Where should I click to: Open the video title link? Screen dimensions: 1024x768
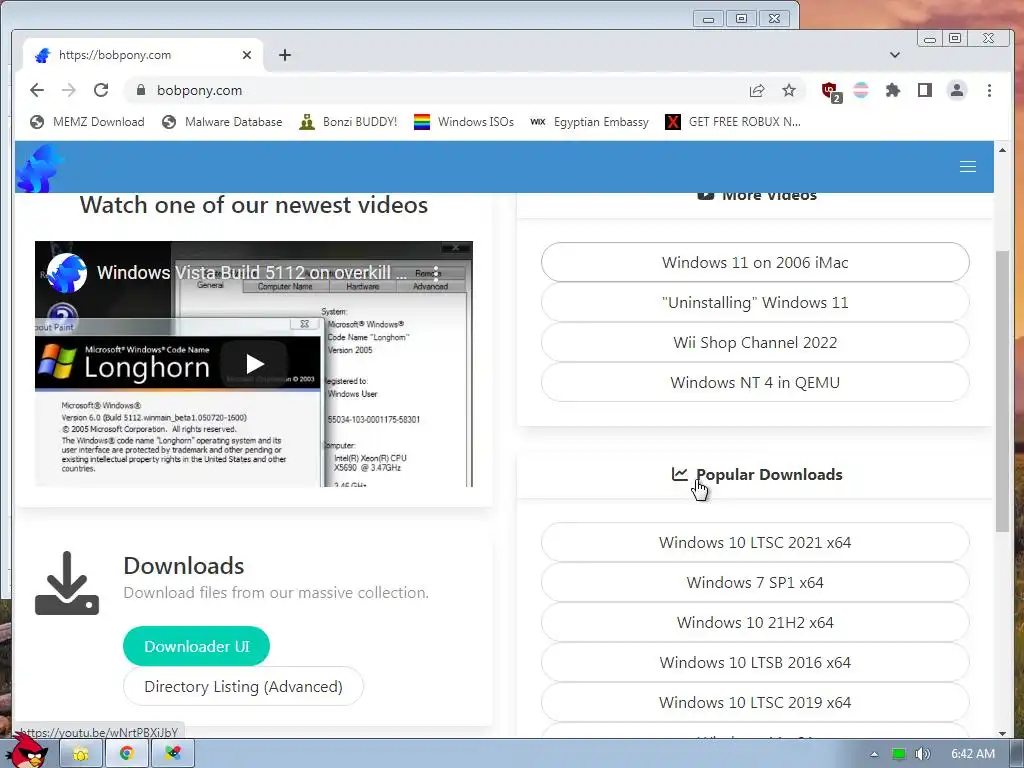tap(251, 272)
